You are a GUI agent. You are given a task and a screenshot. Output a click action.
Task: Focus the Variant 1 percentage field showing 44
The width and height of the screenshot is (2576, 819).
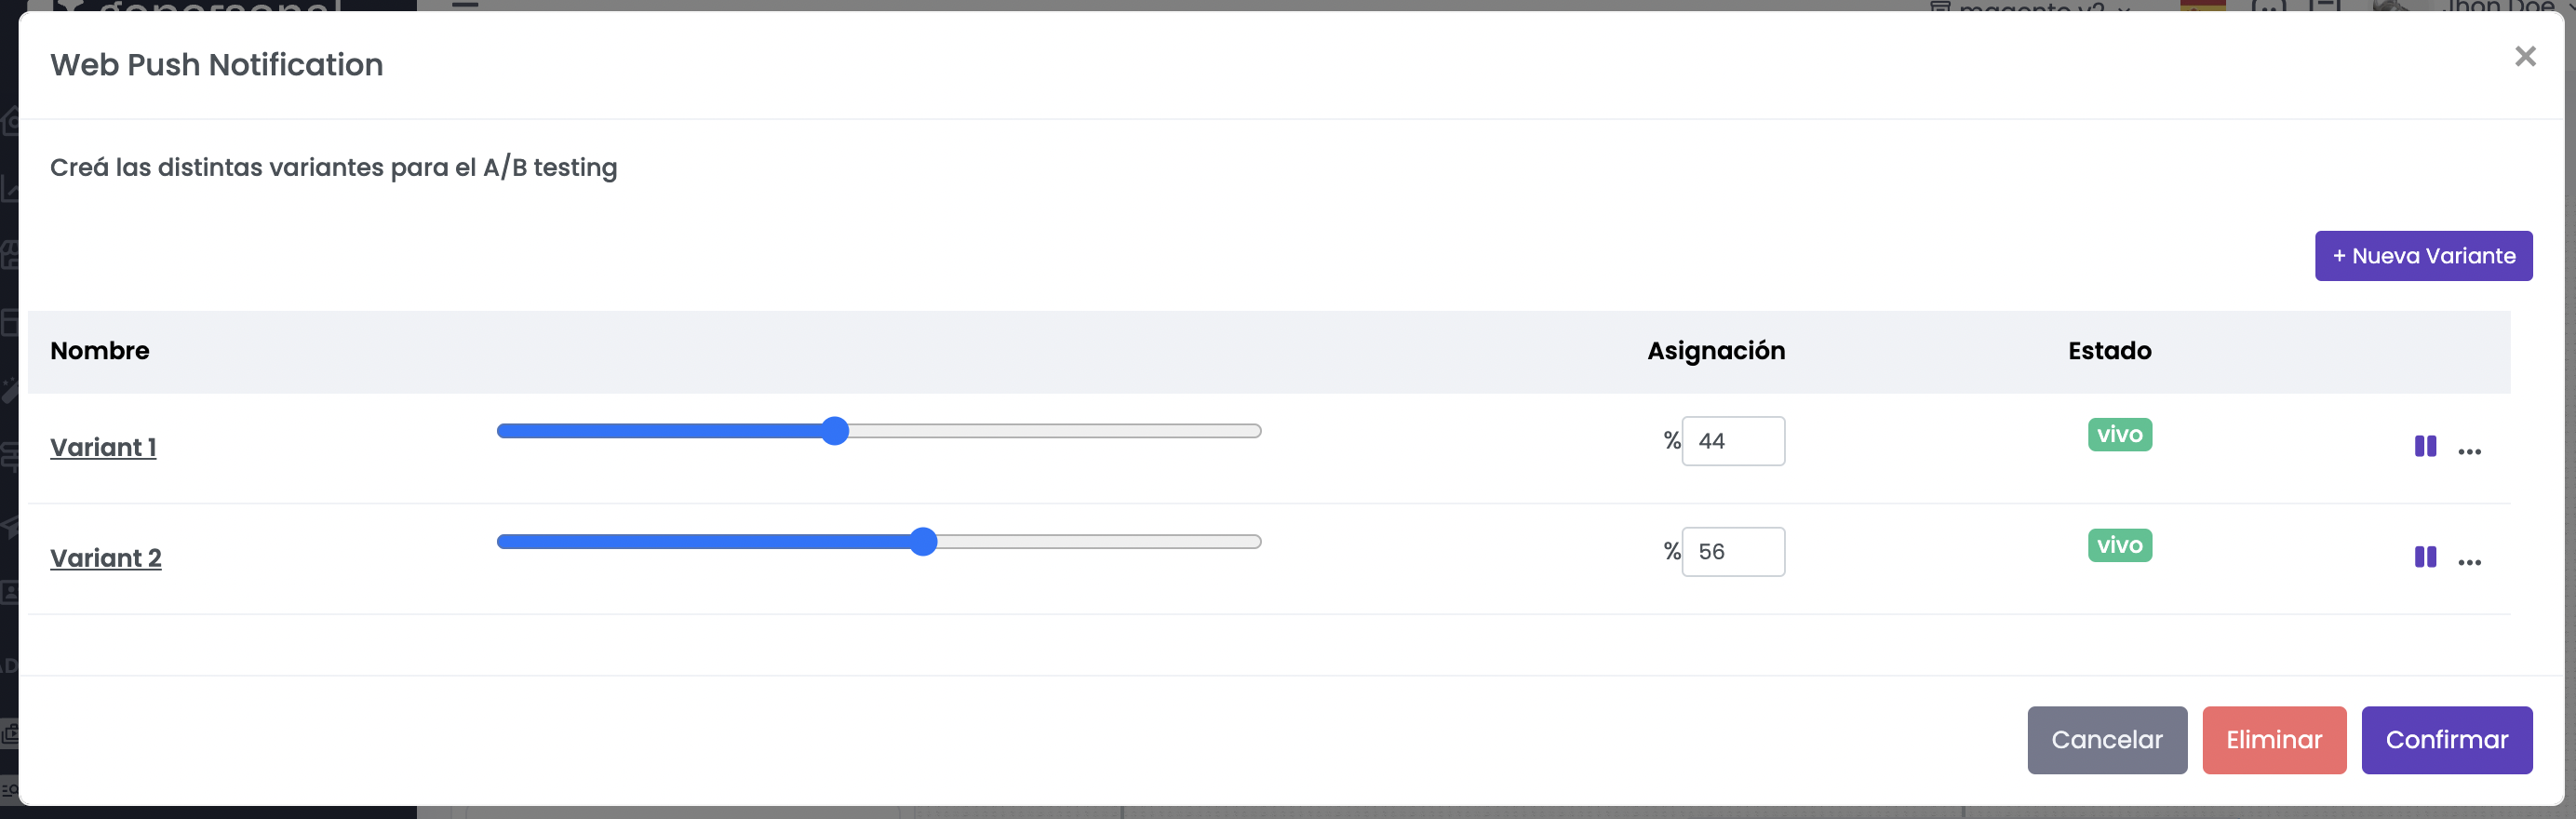(x=1733, y=441)
